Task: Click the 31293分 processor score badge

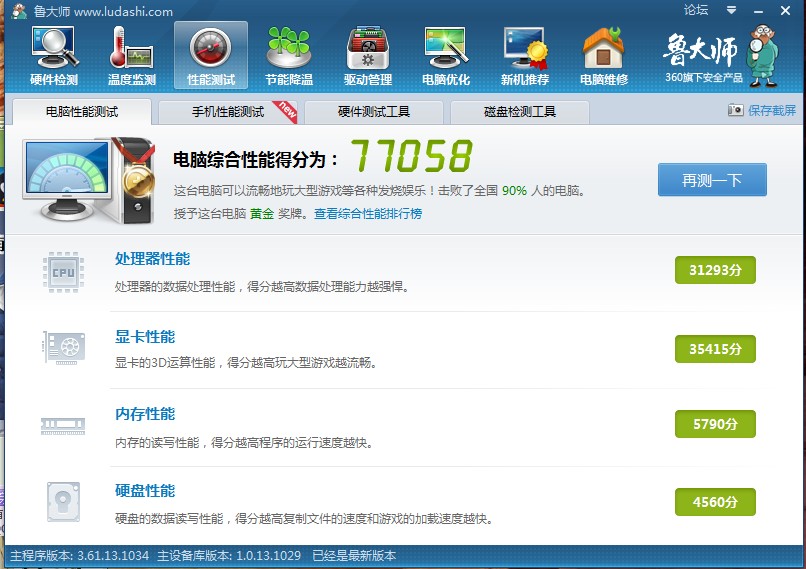Action: tap(715, 270)
